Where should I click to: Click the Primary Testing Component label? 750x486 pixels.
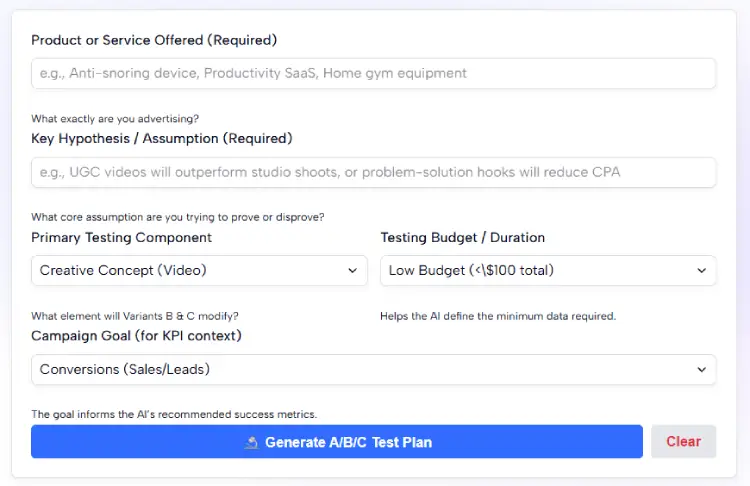pyautogui.click(x=121, y=238)
